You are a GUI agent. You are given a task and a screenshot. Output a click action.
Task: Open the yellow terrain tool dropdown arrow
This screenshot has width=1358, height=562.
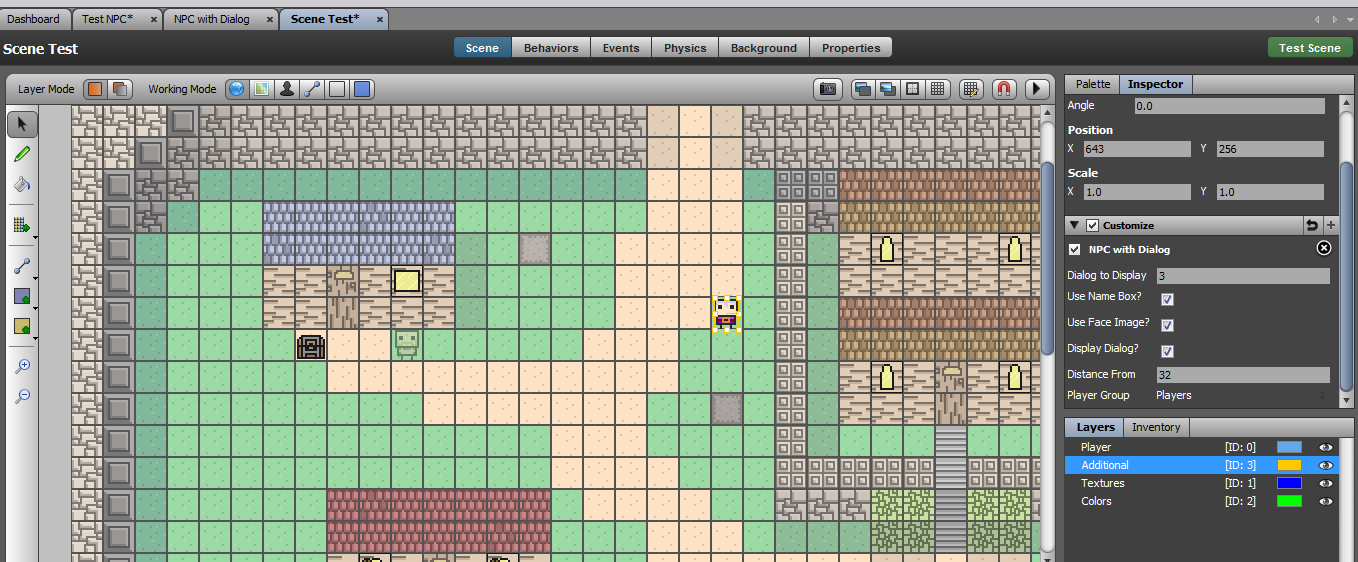(x=34, y=339)
